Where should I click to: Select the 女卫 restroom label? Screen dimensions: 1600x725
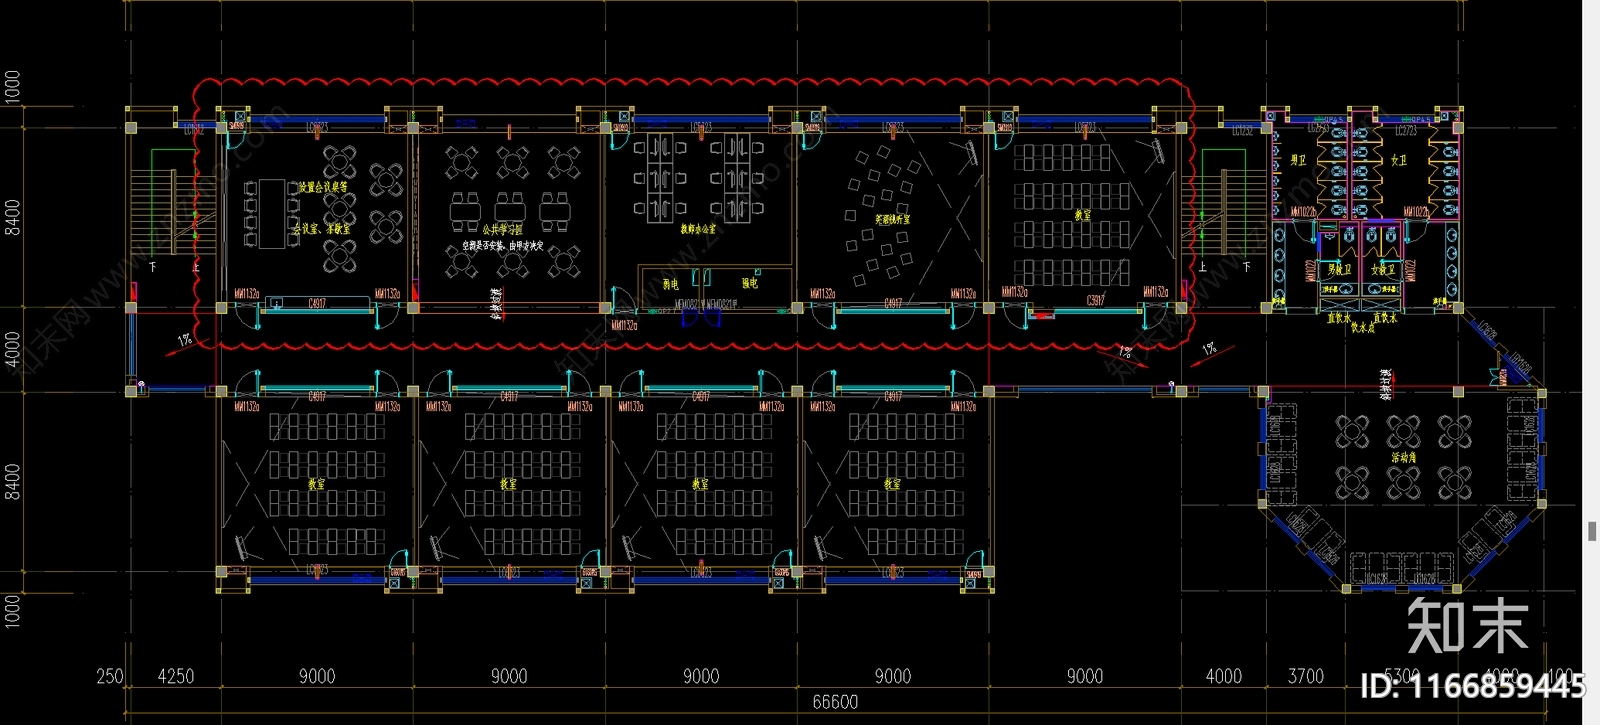point(1398,160)
